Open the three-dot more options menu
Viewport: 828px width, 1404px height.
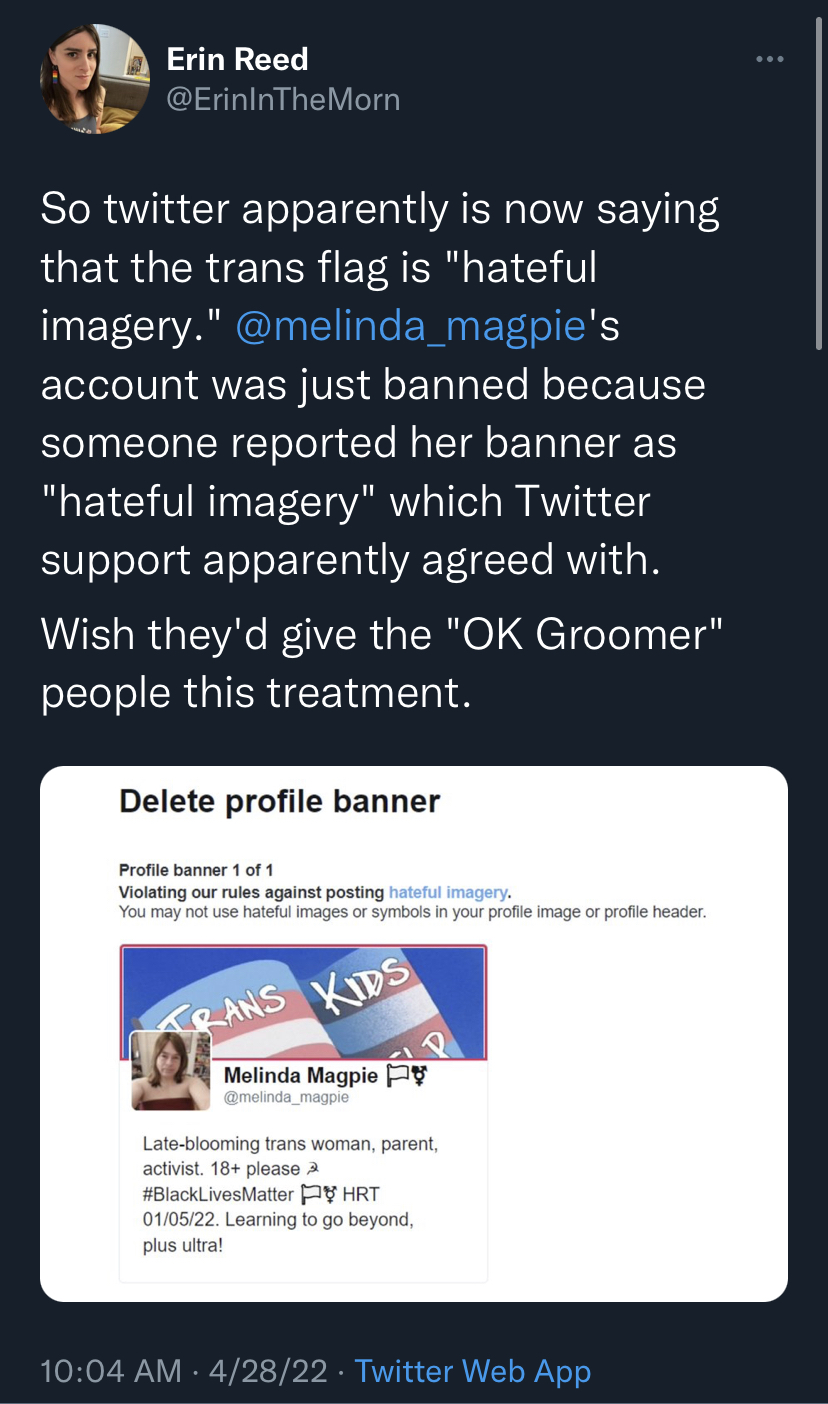pyautogui.click(x=769, y=60)
